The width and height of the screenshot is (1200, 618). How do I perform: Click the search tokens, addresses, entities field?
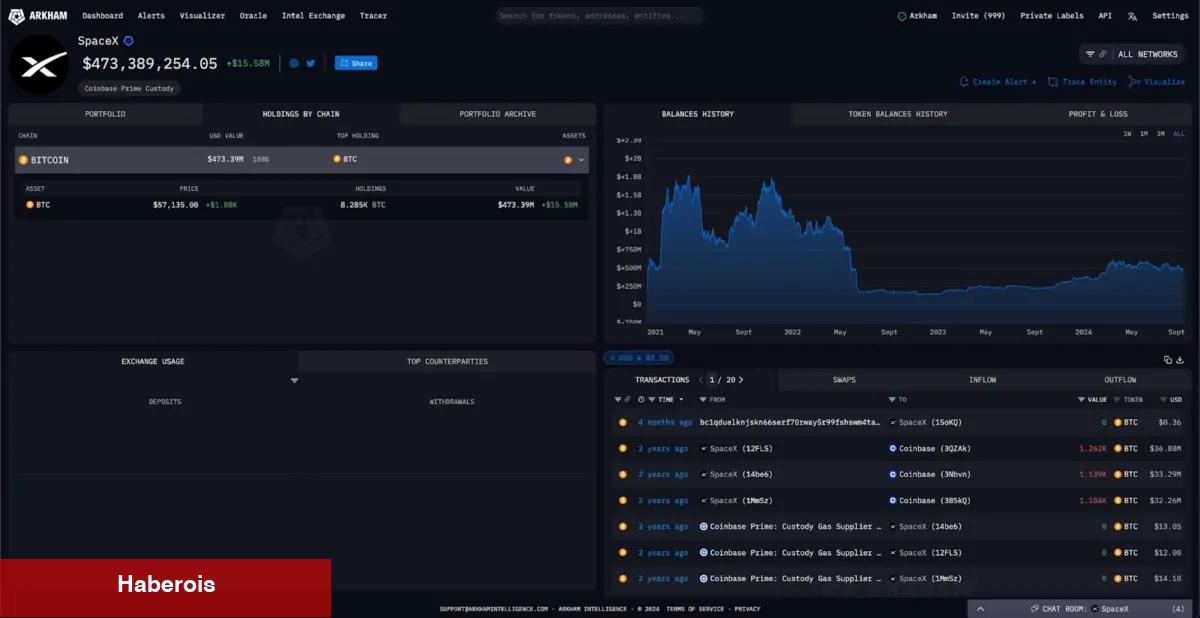click(599, 16)
